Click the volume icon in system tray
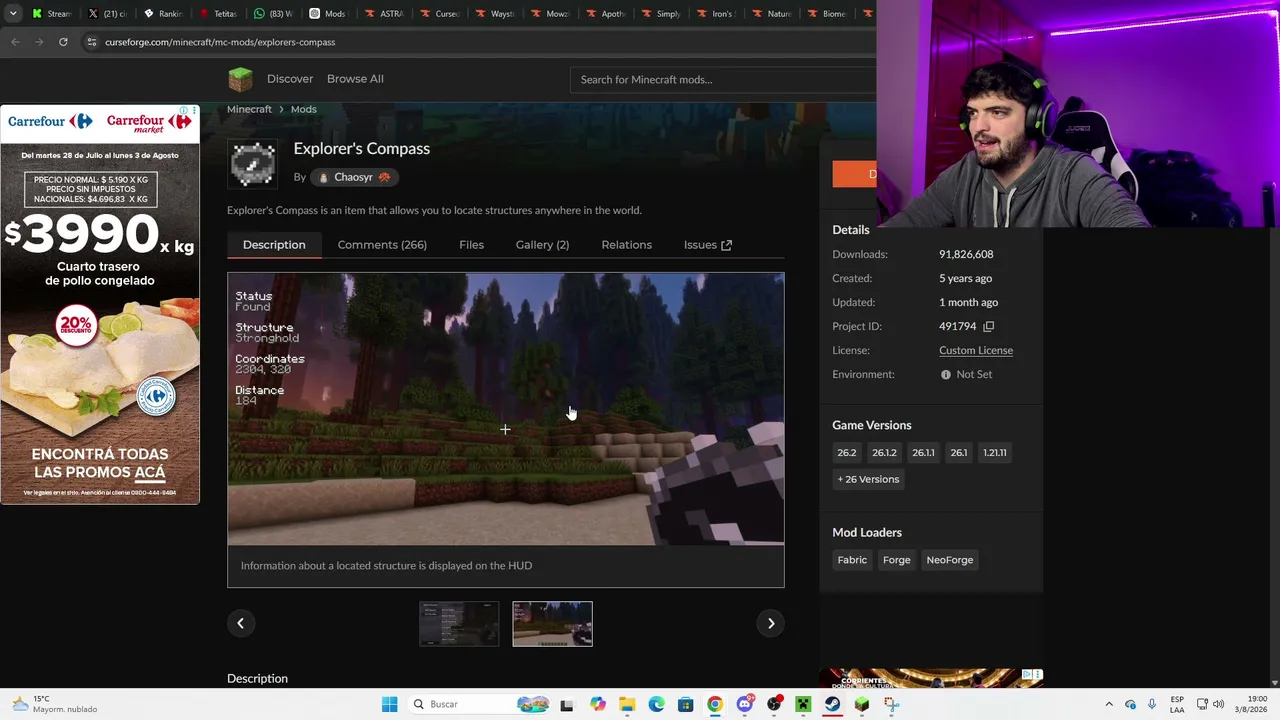The image size is (1280, 720). [x=1218, y=704]
